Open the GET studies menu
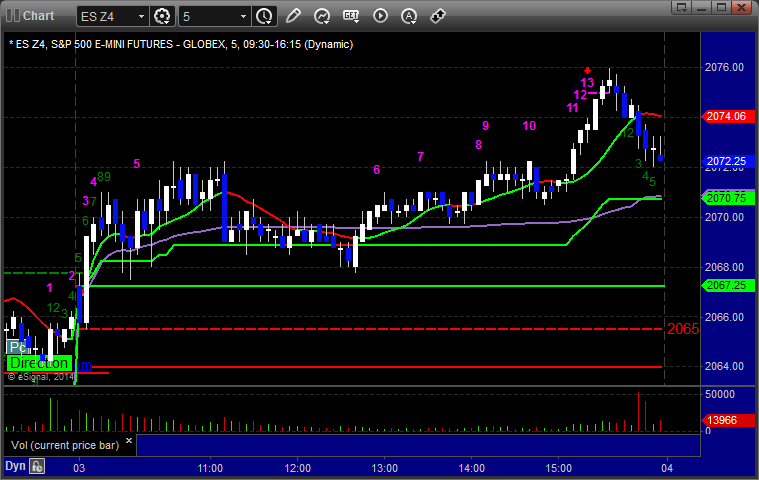 coord(351,16)
